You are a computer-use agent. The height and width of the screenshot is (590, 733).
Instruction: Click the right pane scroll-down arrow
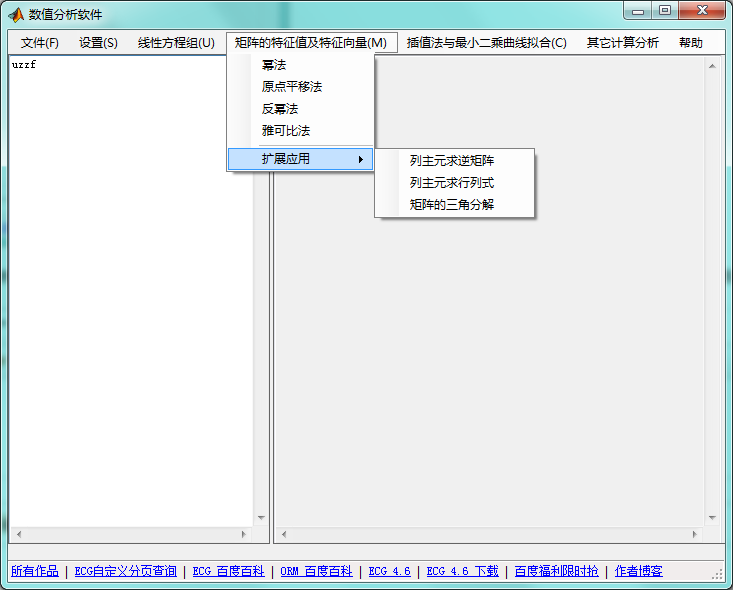pyautogui.click(x=712, y=518)
